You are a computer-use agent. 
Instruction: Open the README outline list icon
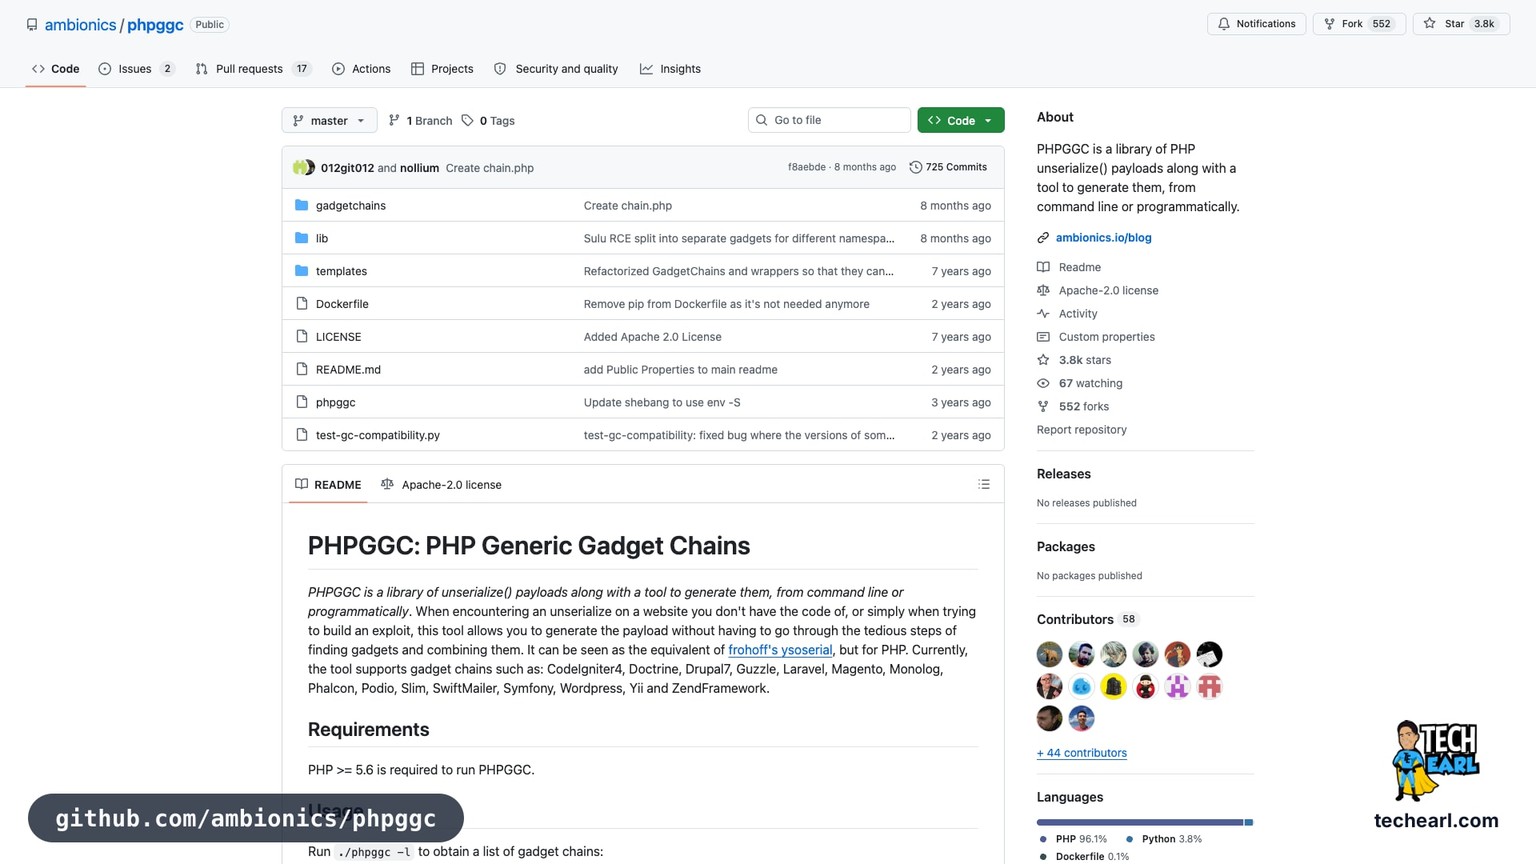(984, 484)
